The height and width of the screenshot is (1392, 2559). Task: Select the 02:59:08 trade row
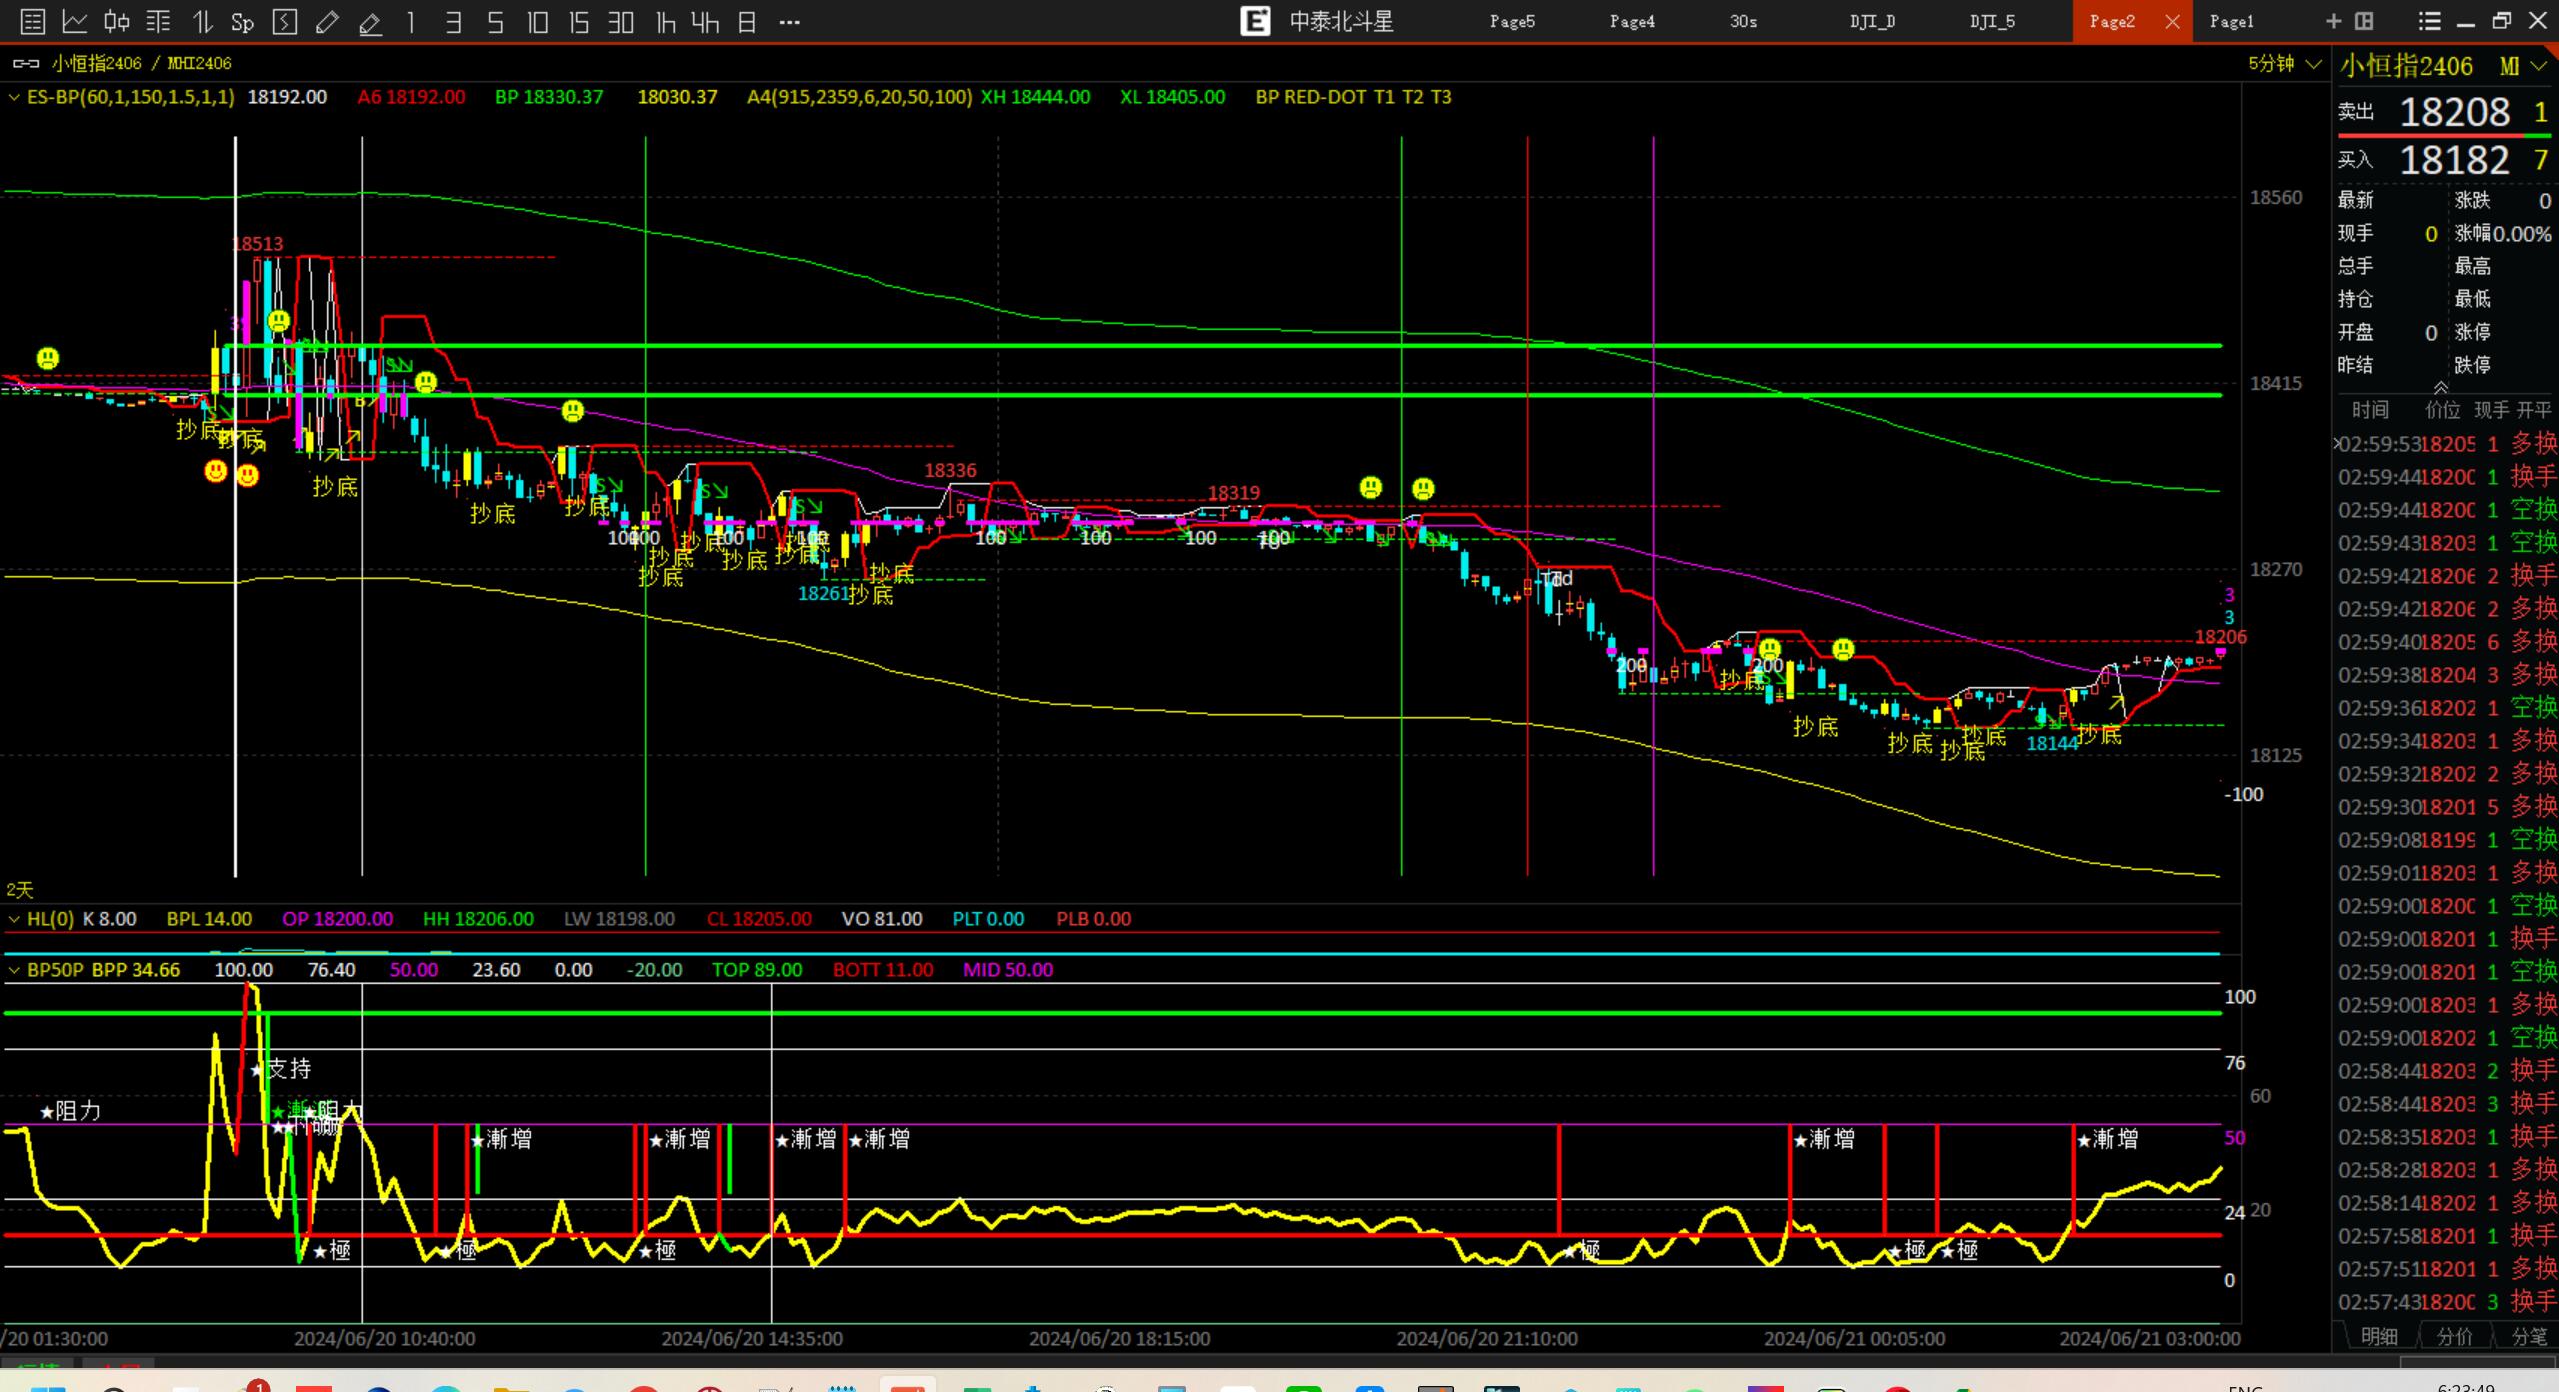[x=2446, y=840]
